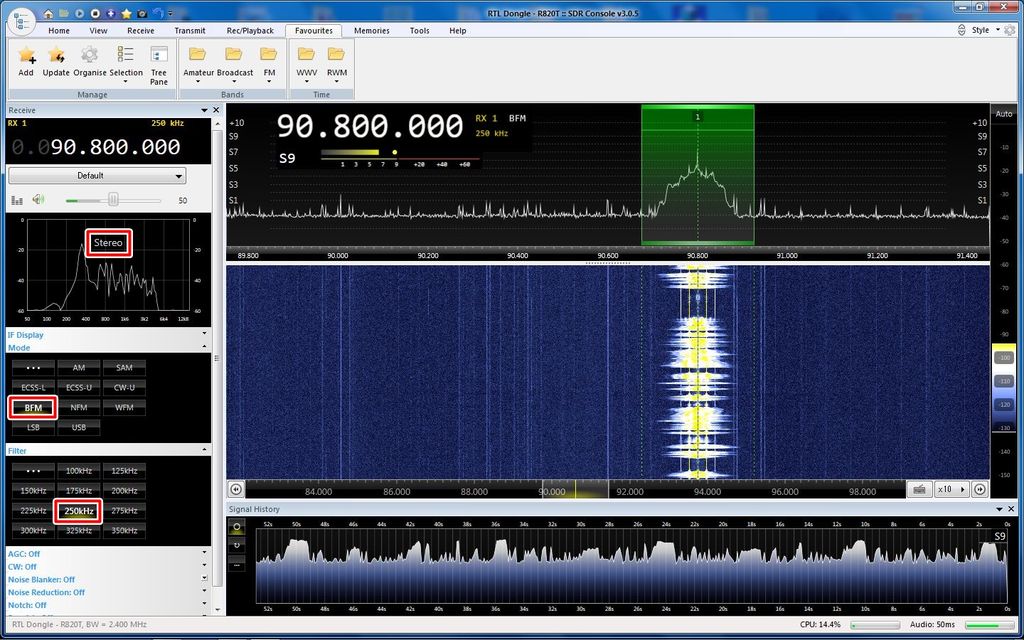The width and height of the screenshot is (1024, 640).
Task: Open the WWV time folder dropdown
Action: pos(307,66)
